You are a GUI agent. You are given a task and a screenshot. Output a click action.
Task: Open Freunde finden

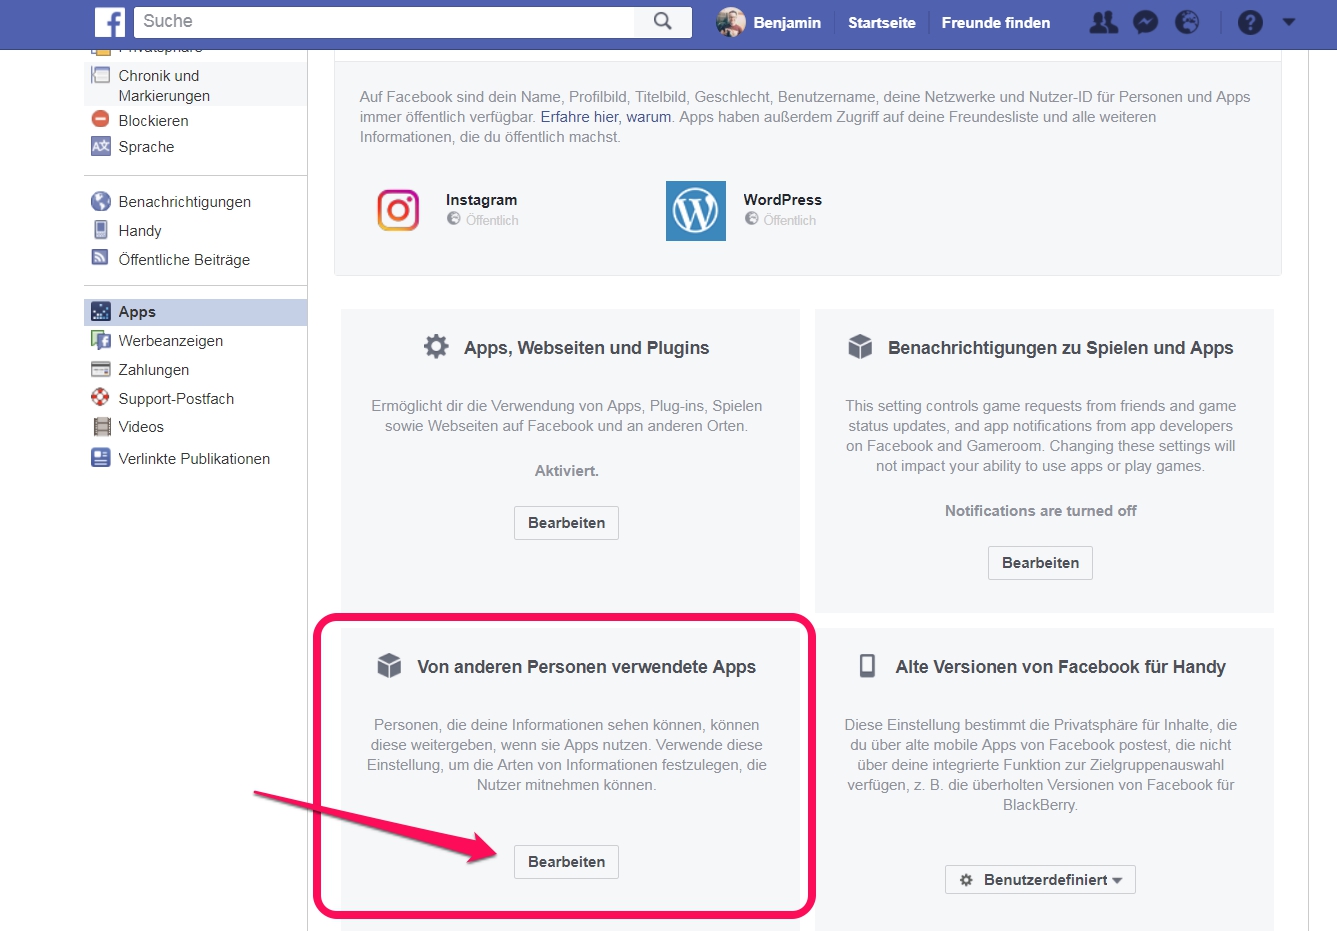click(x=995, y=23)
